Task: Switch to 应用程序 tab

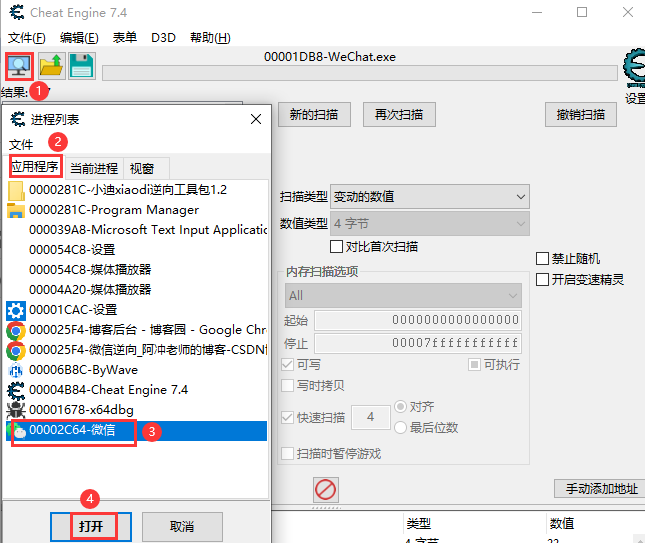Action: coord(35,167)
